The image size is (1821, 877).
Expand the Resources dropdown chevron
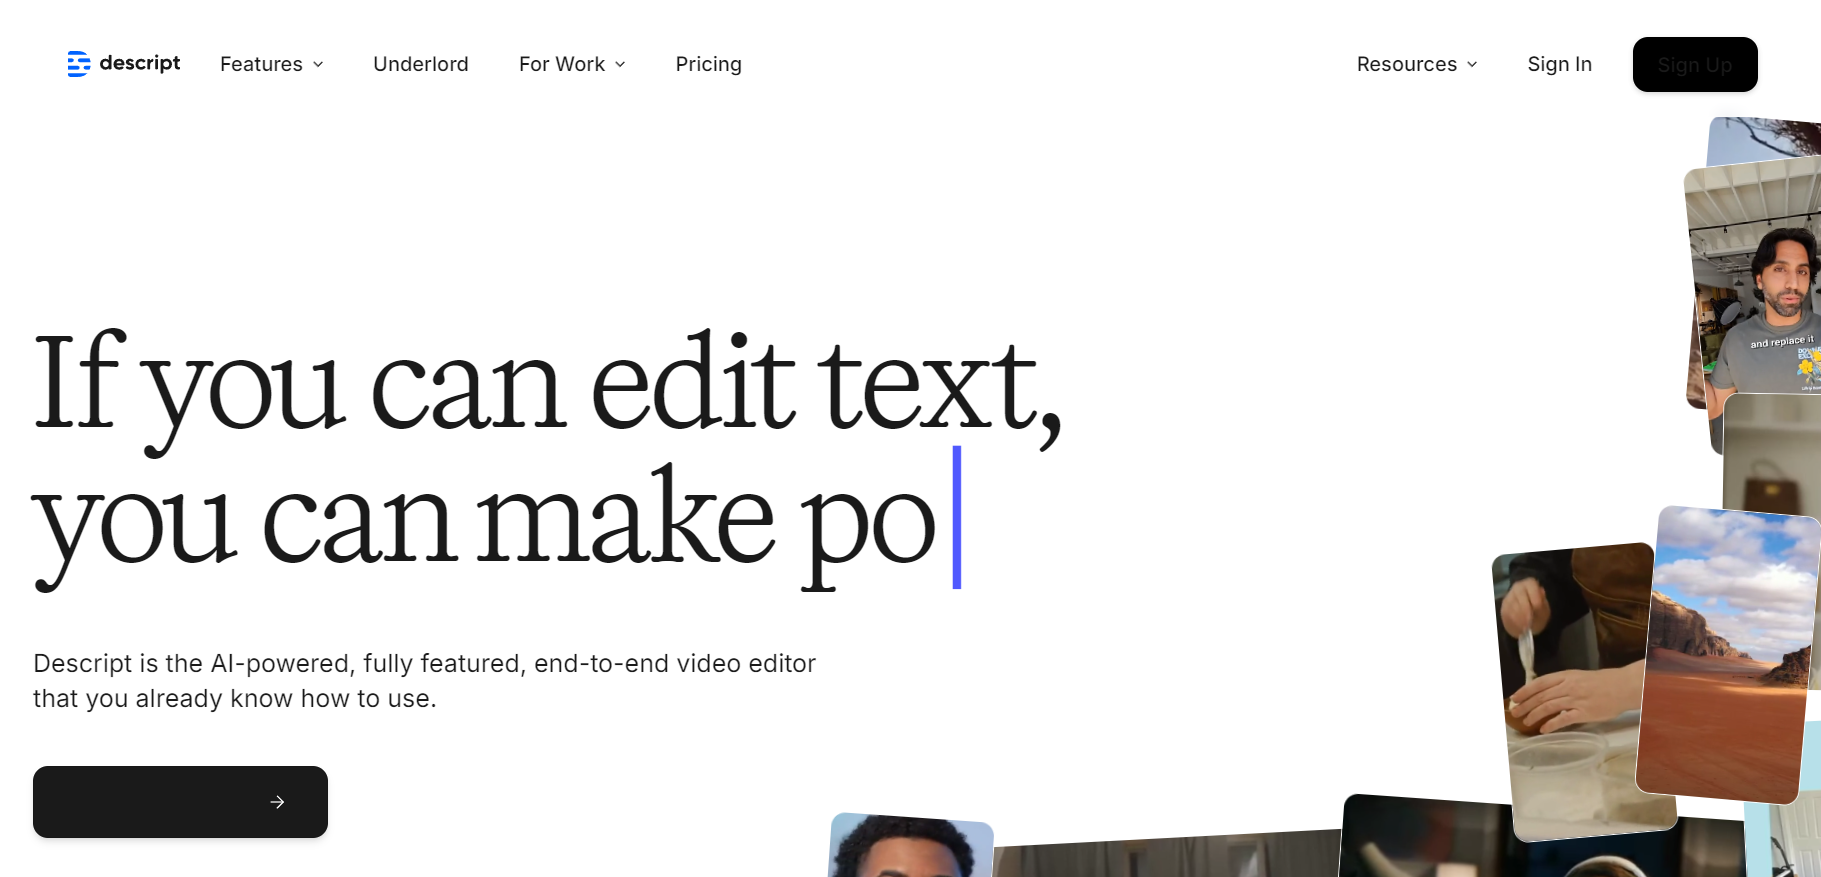click(1472, 64)
